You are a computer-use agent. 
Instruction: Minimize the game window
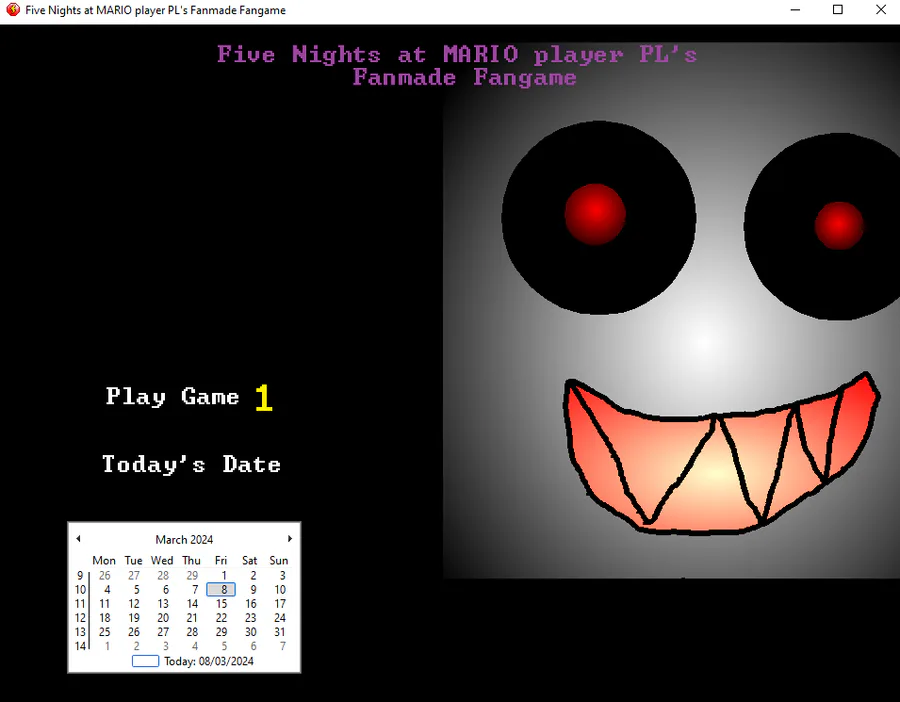795,10
